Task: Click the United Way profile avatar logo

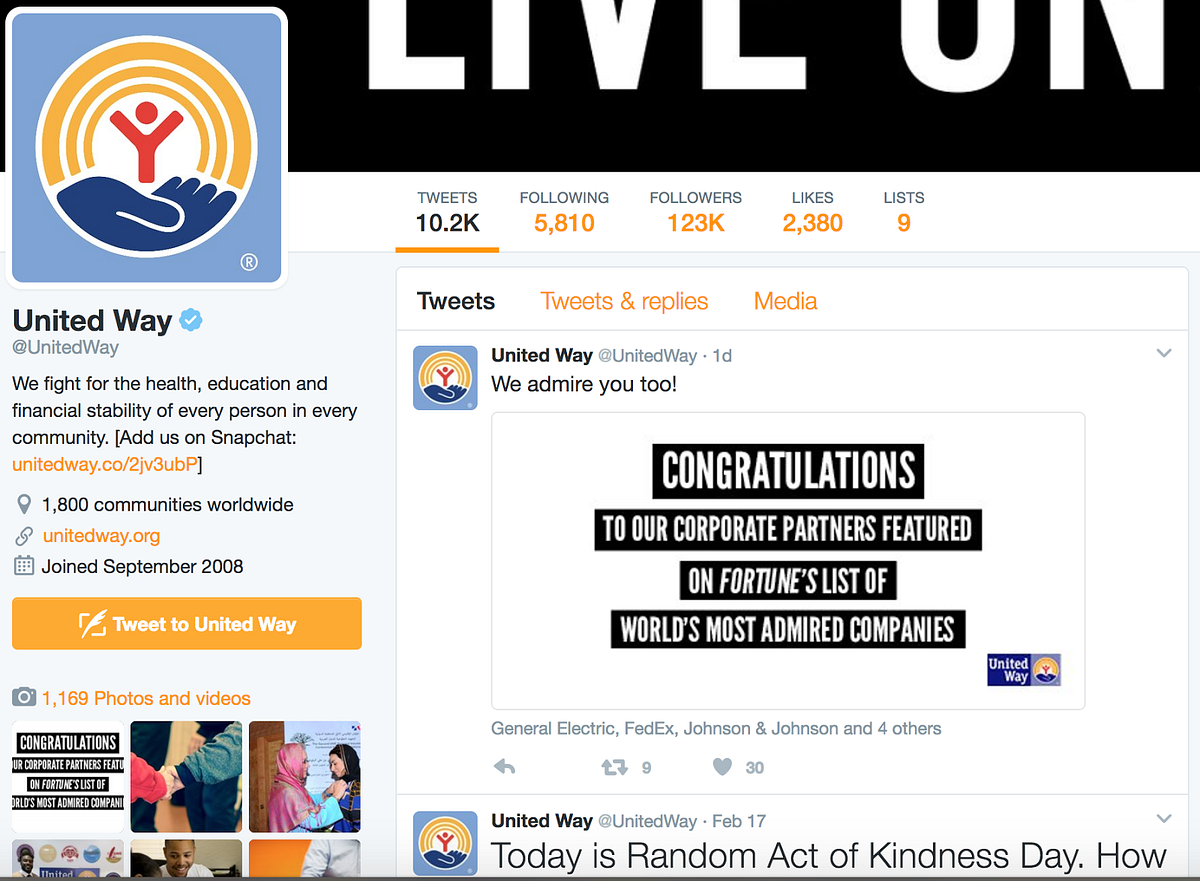Action: coord(147,147)
